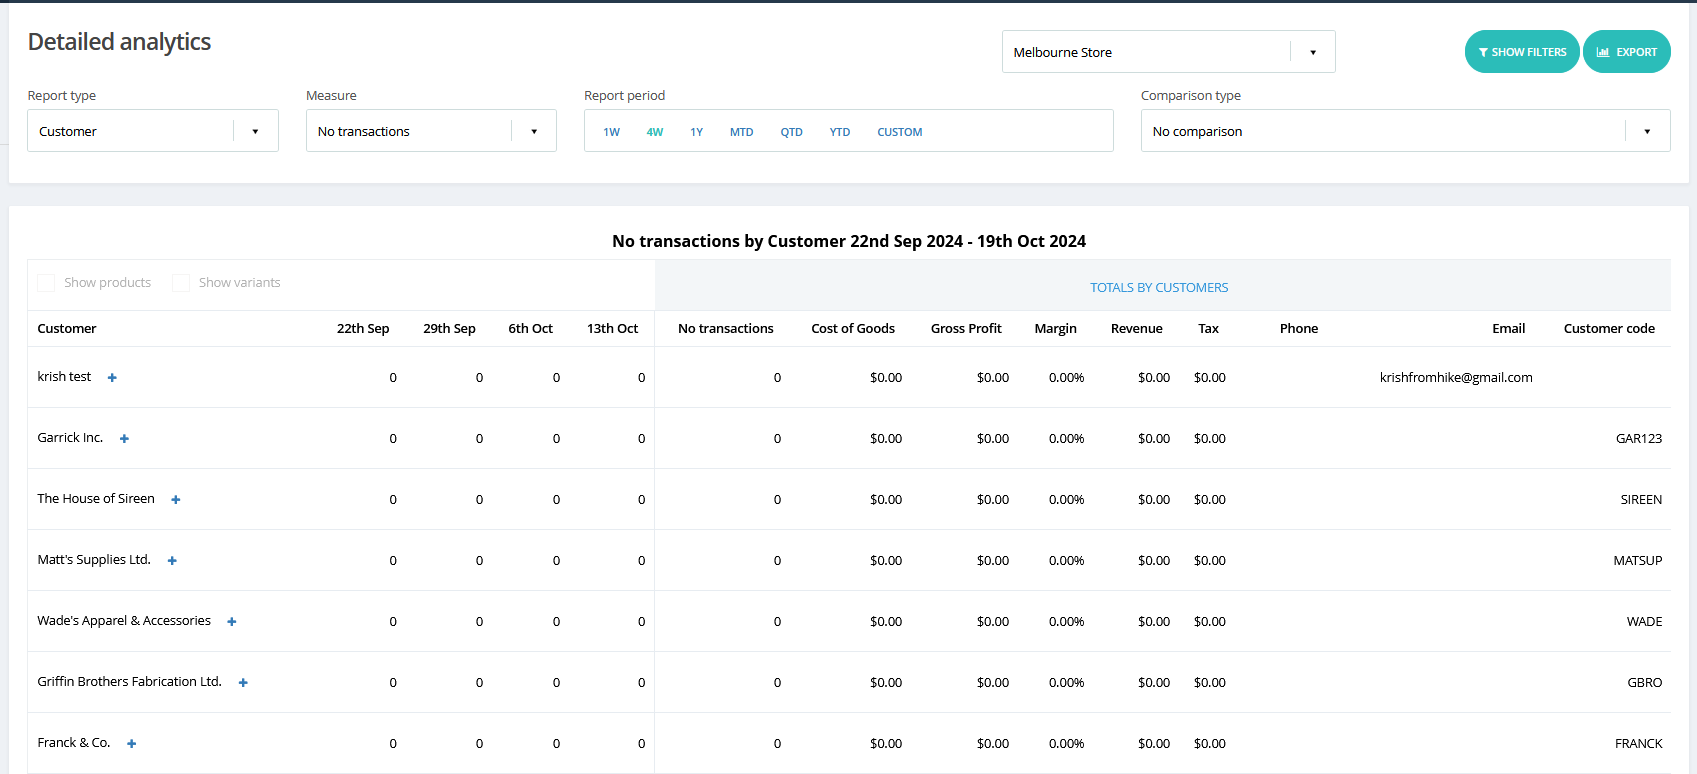Open the Comparison type dropdown
This screenshot has height=774, width=1697.
(1405, 131)
